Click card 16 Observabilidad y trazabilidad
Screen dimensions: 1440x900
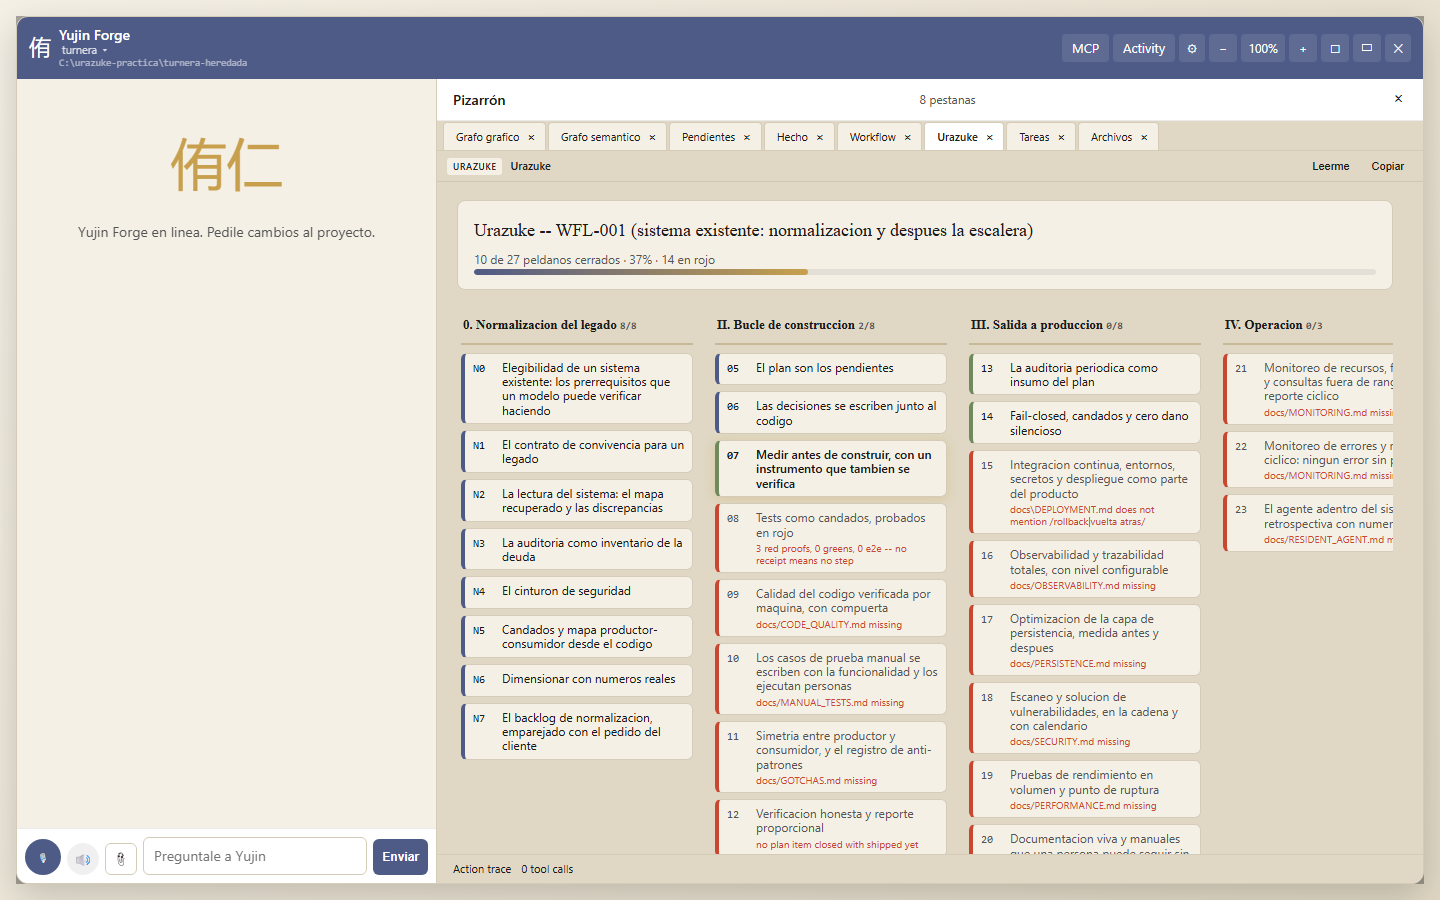pos(1084,569)
